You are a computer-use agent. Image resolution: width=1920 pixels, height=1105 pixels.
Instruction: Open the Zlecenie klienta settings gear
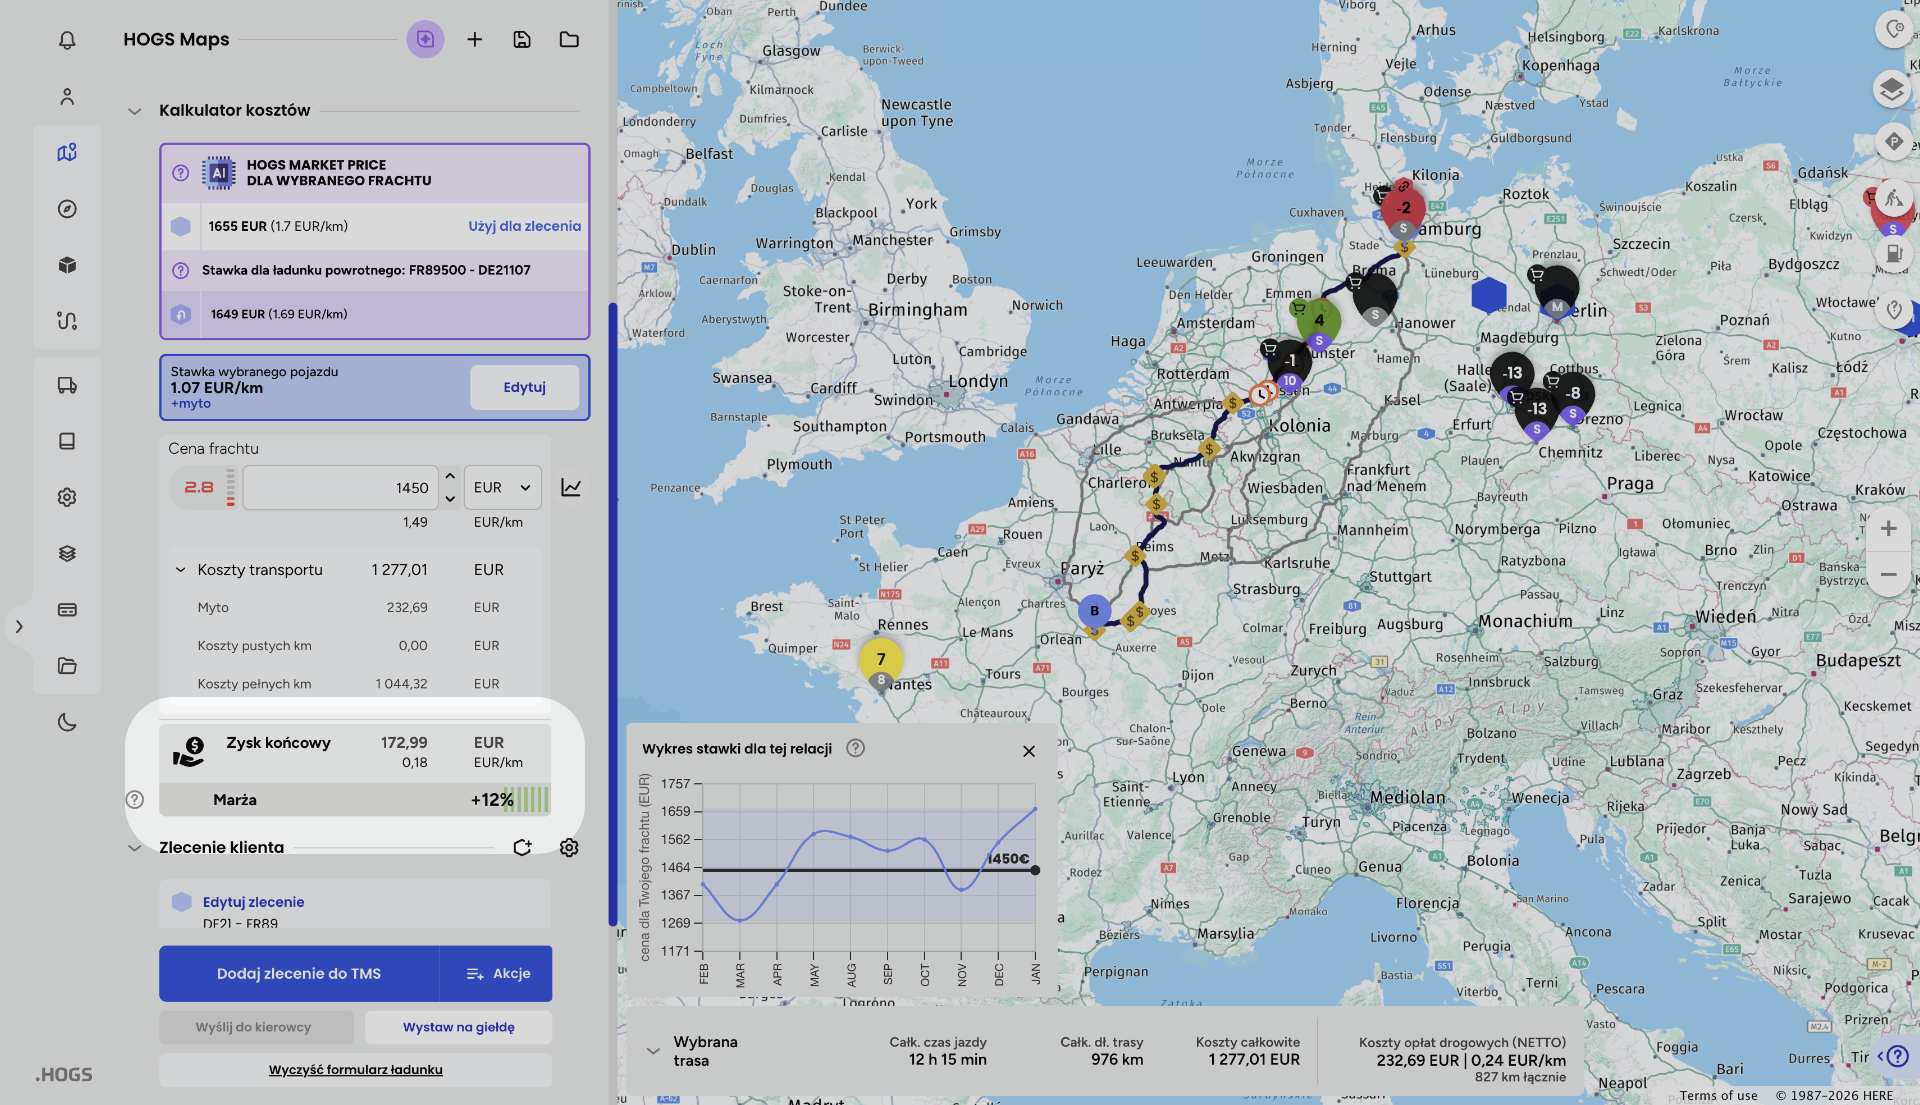[569, 847]
